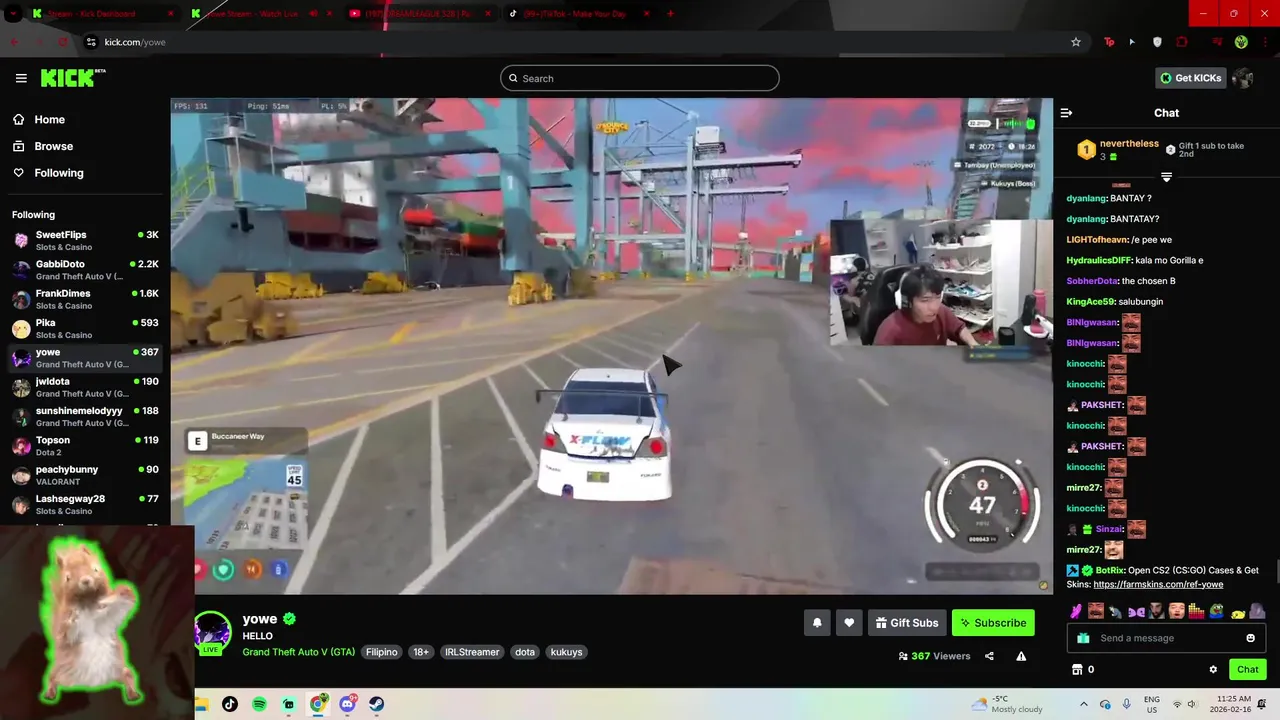This screenshot has height=720, width=1280.
Task: Click the KingAce59 username in chat
Action: (x=1090, y=301)
